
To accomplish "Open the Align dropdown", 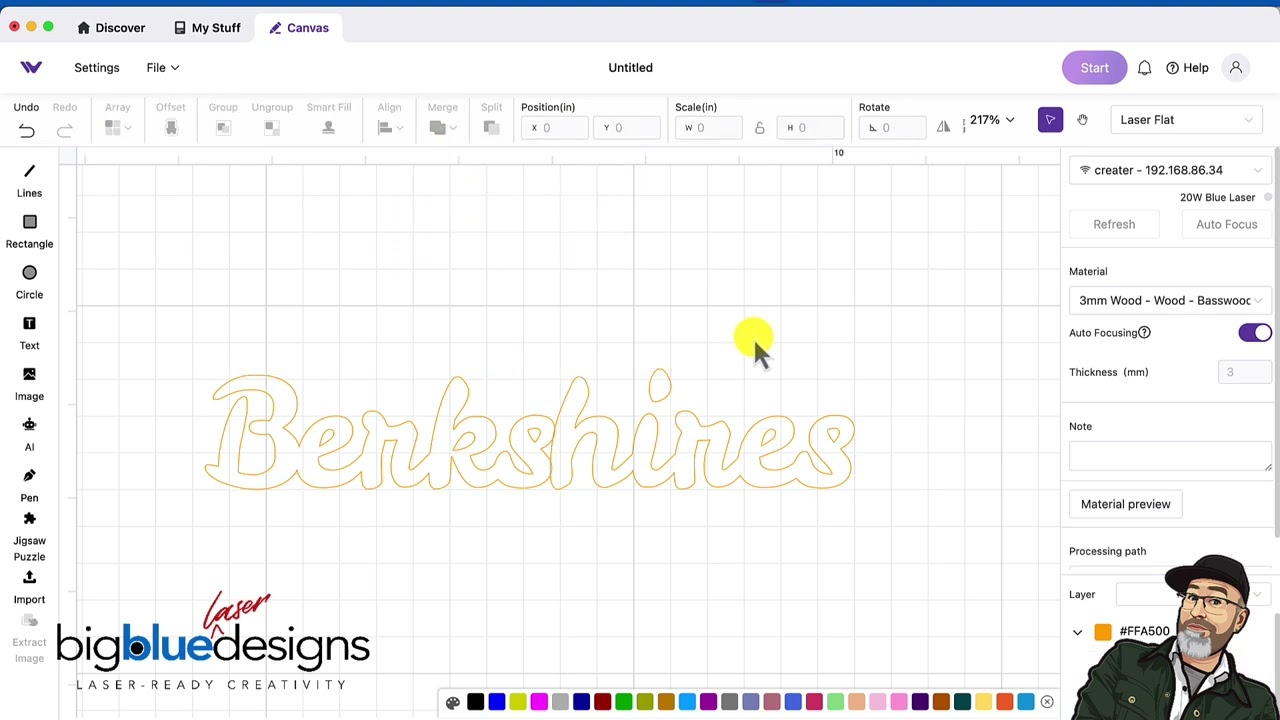I will (x=390, y=128).
